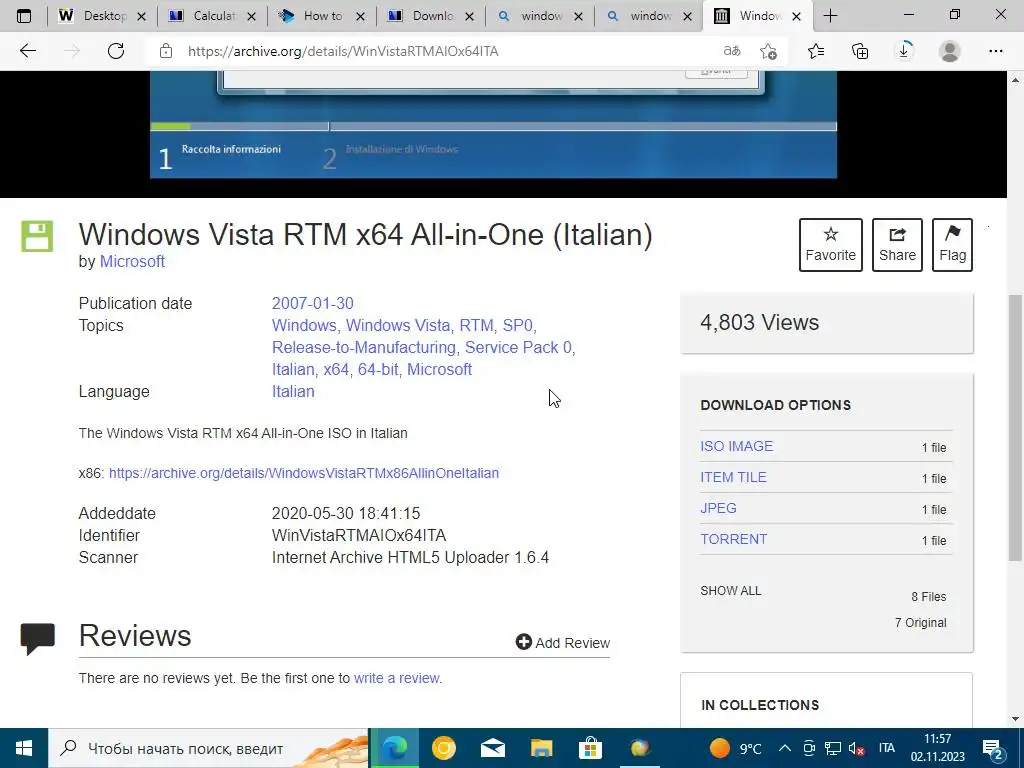Open the Microsoft author link
1024x768 pixels.
132,261
